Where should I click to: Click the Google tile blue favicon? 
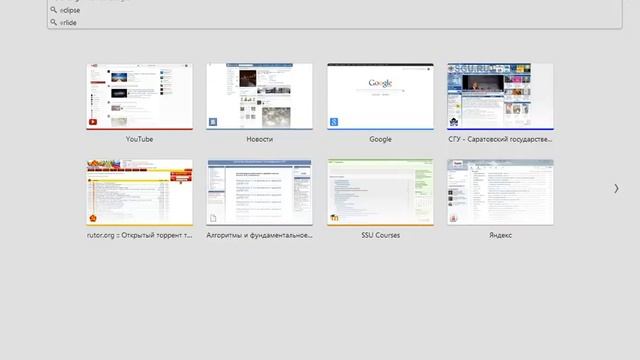coord(334,122)
